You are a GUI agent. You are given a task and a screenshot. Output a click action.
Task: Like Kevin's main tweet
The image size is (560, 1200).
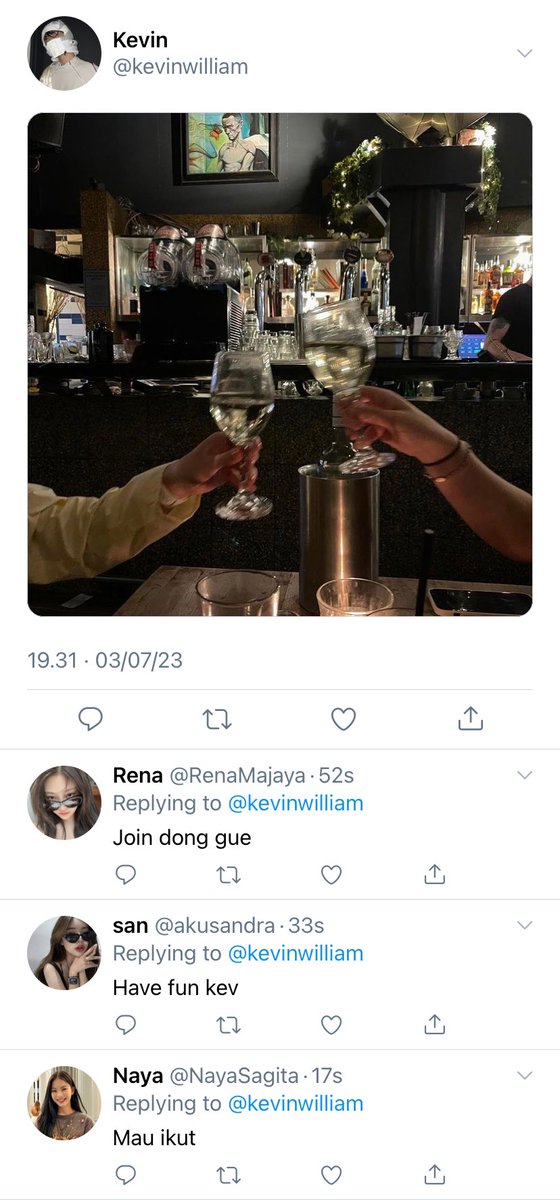343,718
